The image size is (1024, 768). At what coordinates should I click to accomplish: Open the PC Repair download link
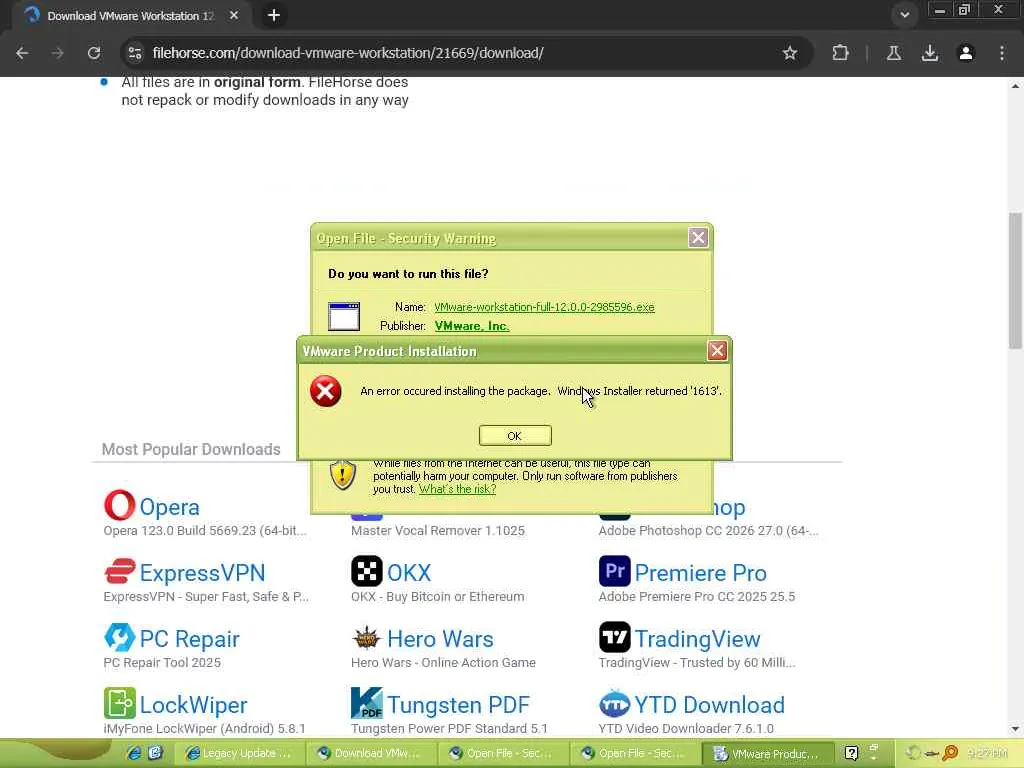tap(189, 639)
